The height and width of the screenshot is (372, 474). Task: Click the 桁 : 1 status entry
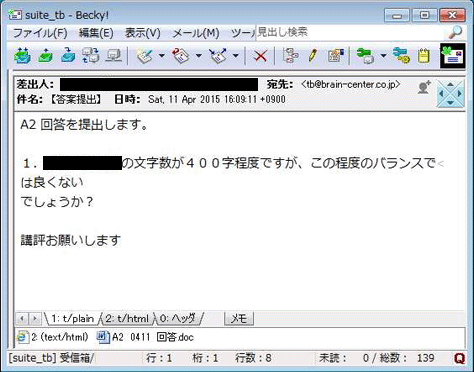click(205, 358)
